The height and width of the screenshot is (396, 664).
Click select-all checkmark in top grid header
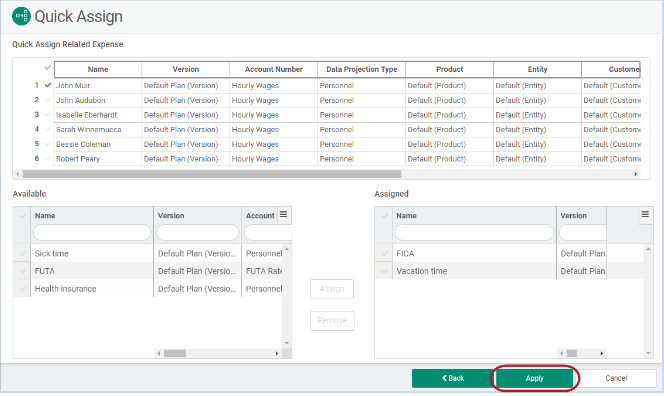tap(47, 68)
